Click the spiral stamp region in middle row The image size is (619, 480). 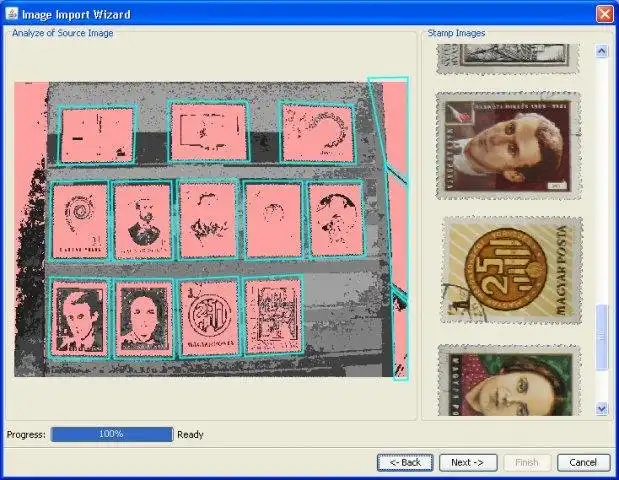tap(80, 221)
